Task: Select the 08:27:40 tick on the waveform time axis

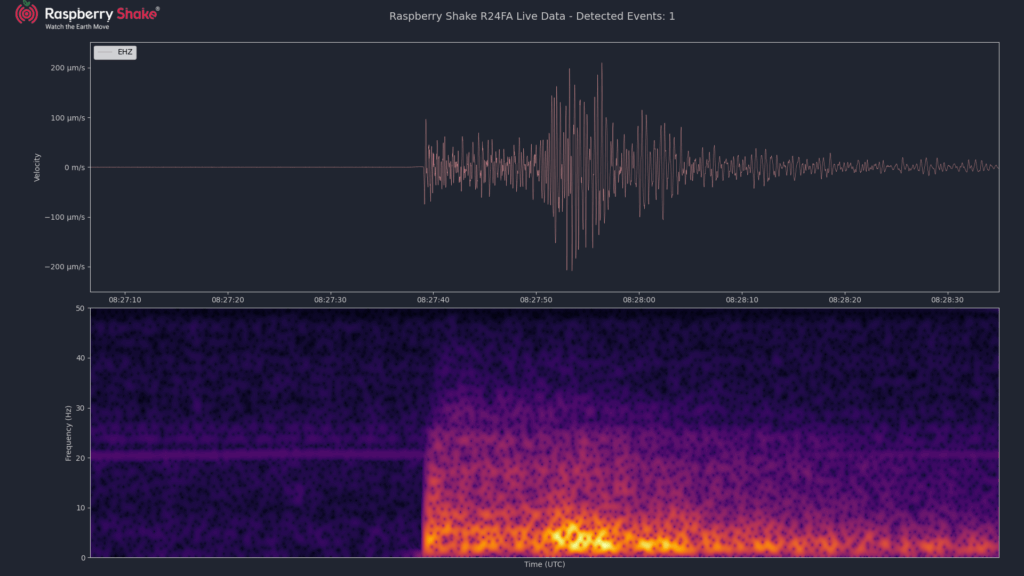Action: [x=433, y=300]
